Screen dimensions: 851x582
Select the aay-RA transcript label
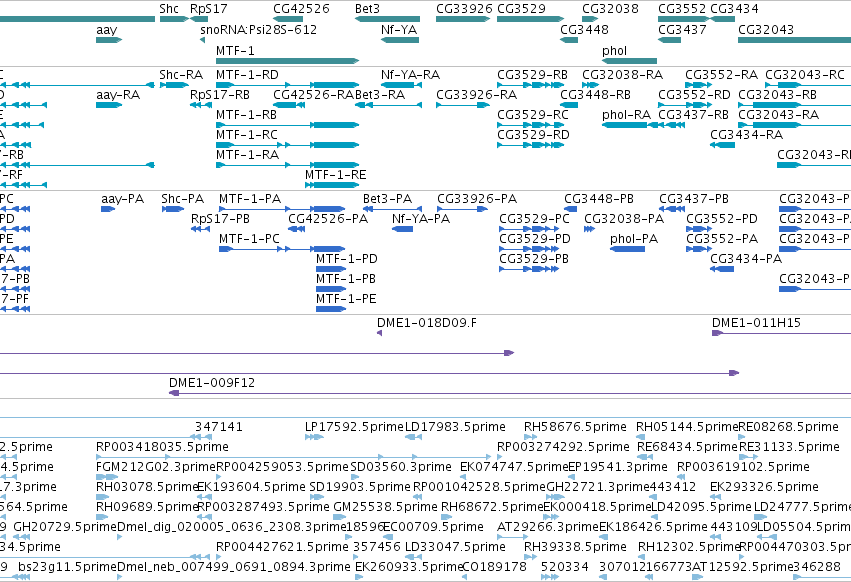click(118, 94)
